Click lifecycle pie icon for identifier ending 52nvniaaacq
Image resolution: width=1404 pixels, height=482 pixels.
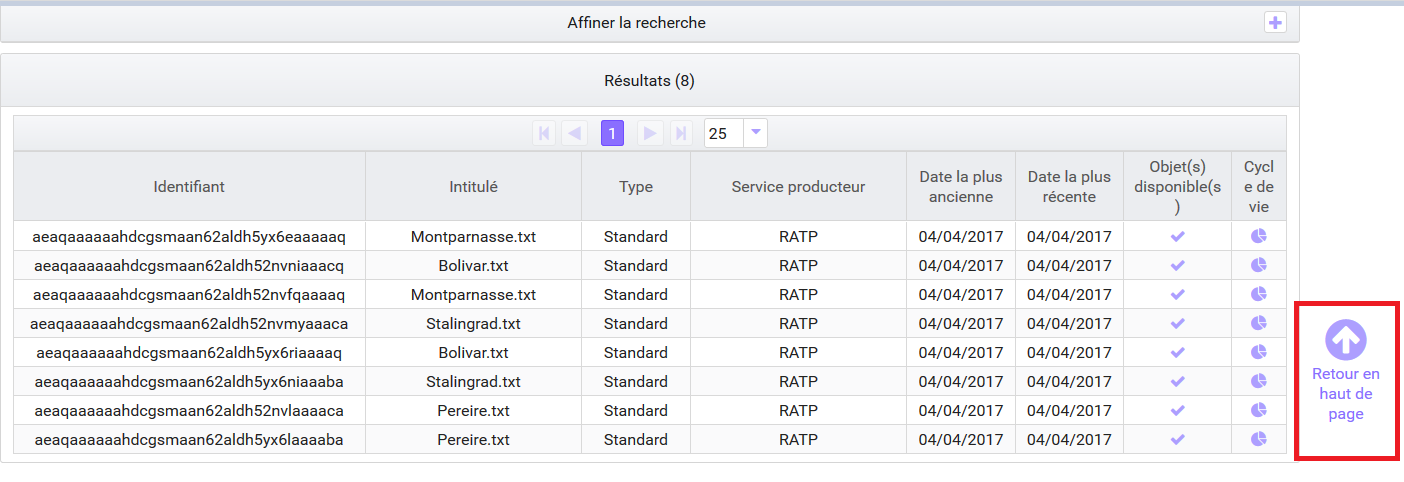point(1259,265)
